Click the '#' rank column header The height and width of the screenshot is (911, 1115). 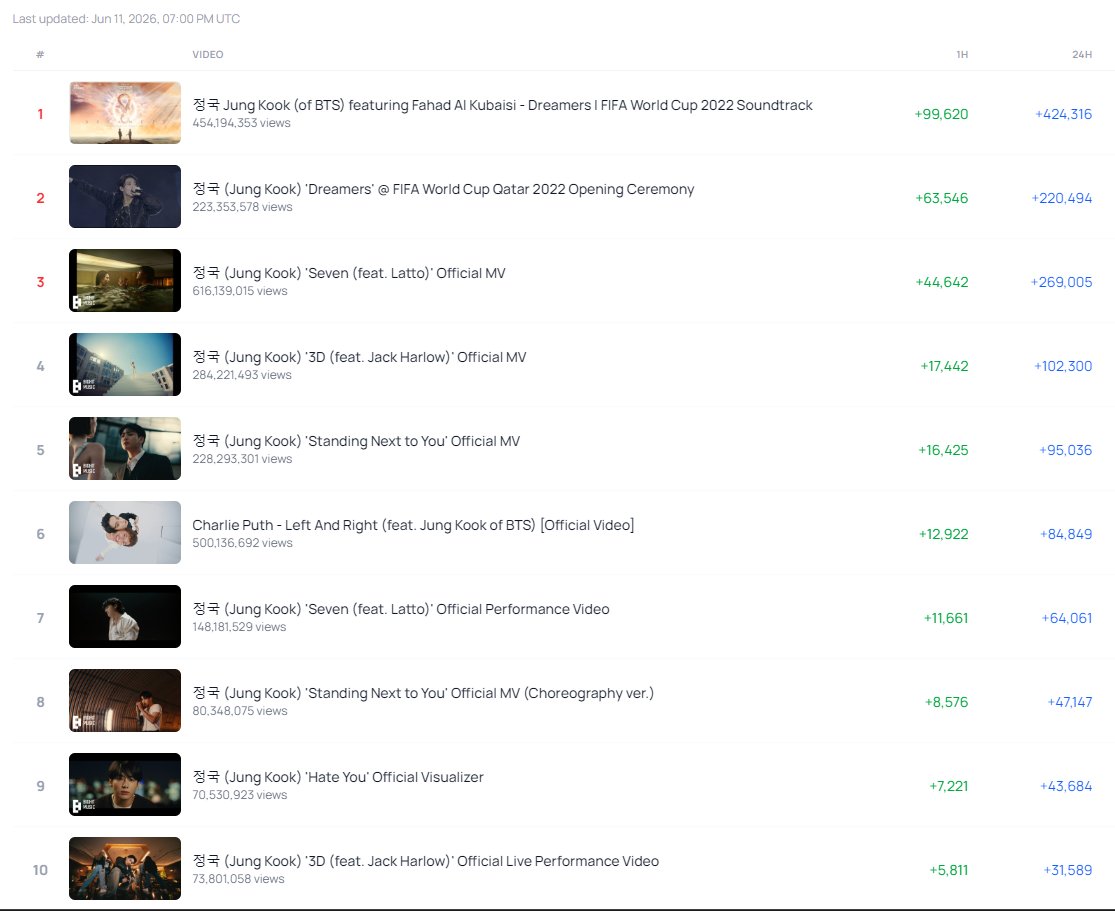[40, 54]
